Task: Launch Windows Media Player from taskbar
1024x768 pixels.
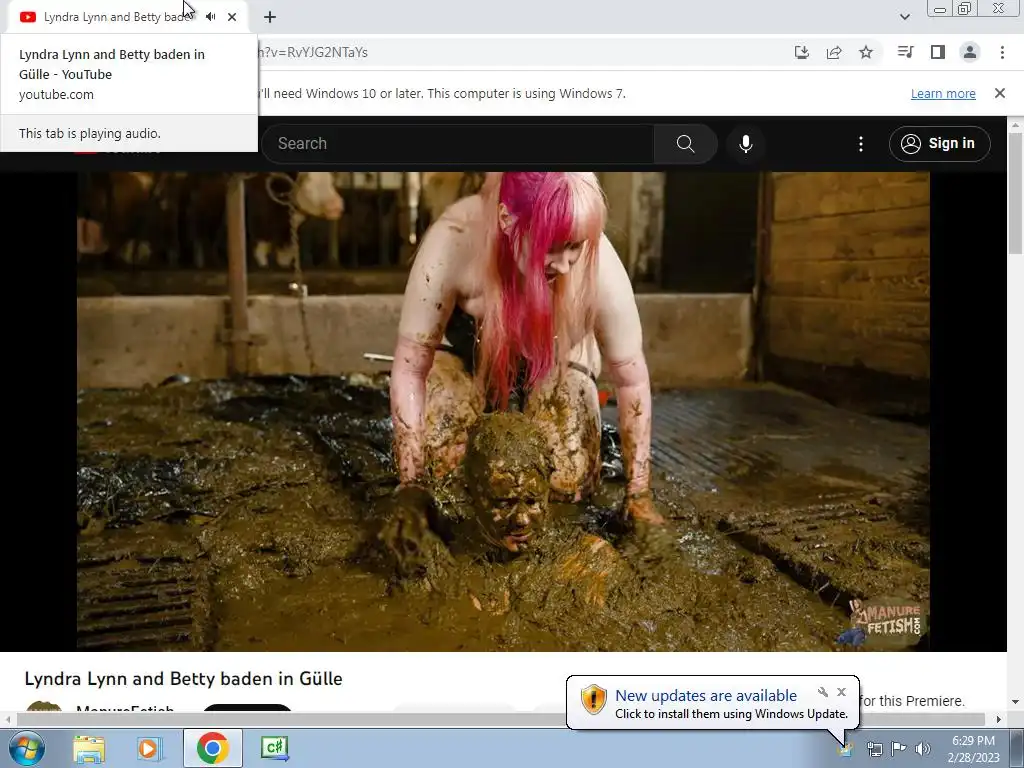Action: [x=150, y=748]
